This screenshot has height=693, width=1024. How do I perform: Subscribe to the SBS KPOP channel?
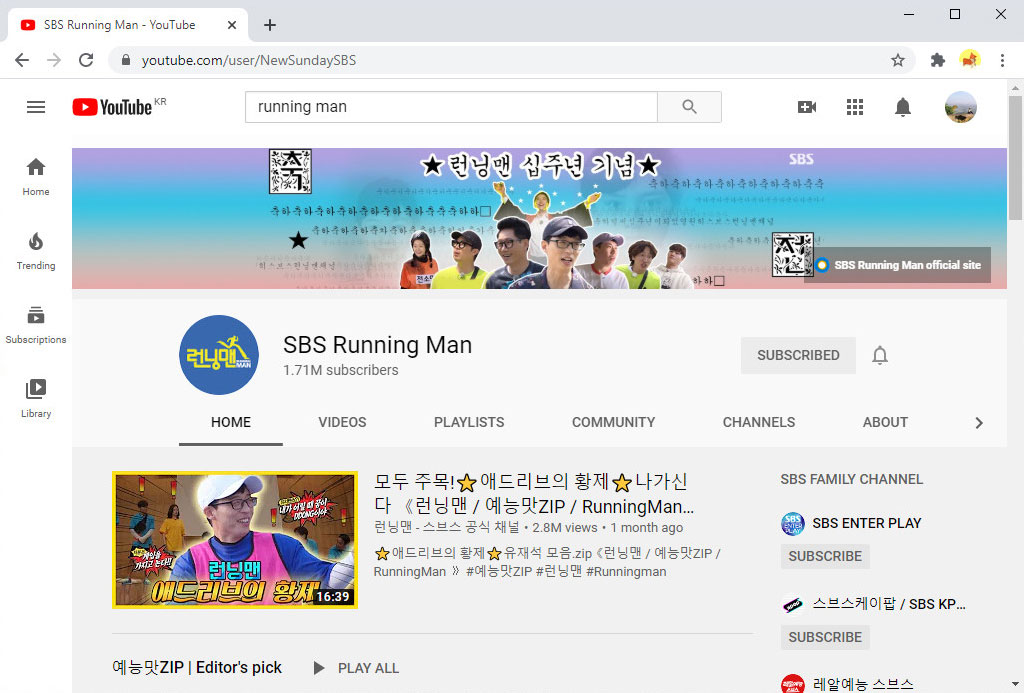(825, 637)
